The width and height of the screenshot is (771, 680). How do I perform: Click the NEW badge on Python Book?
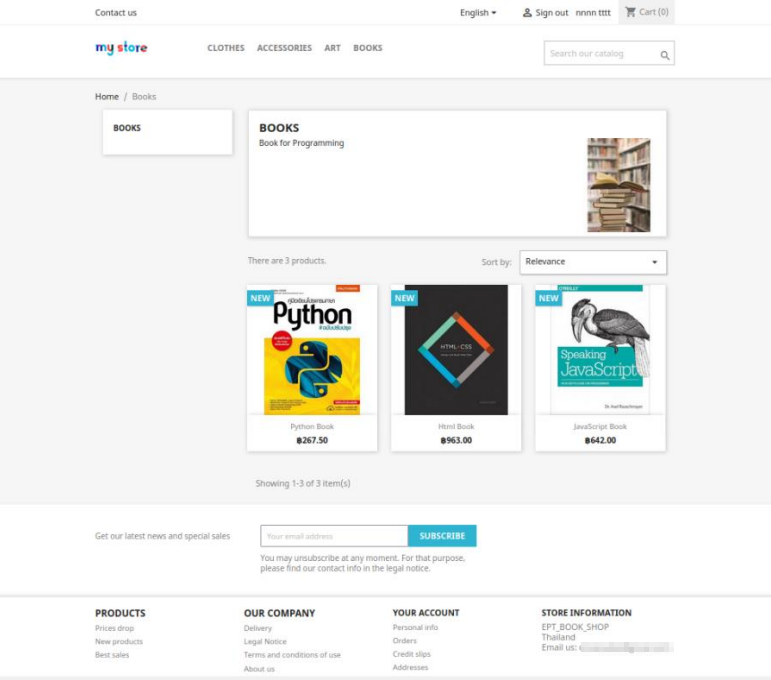260,298
